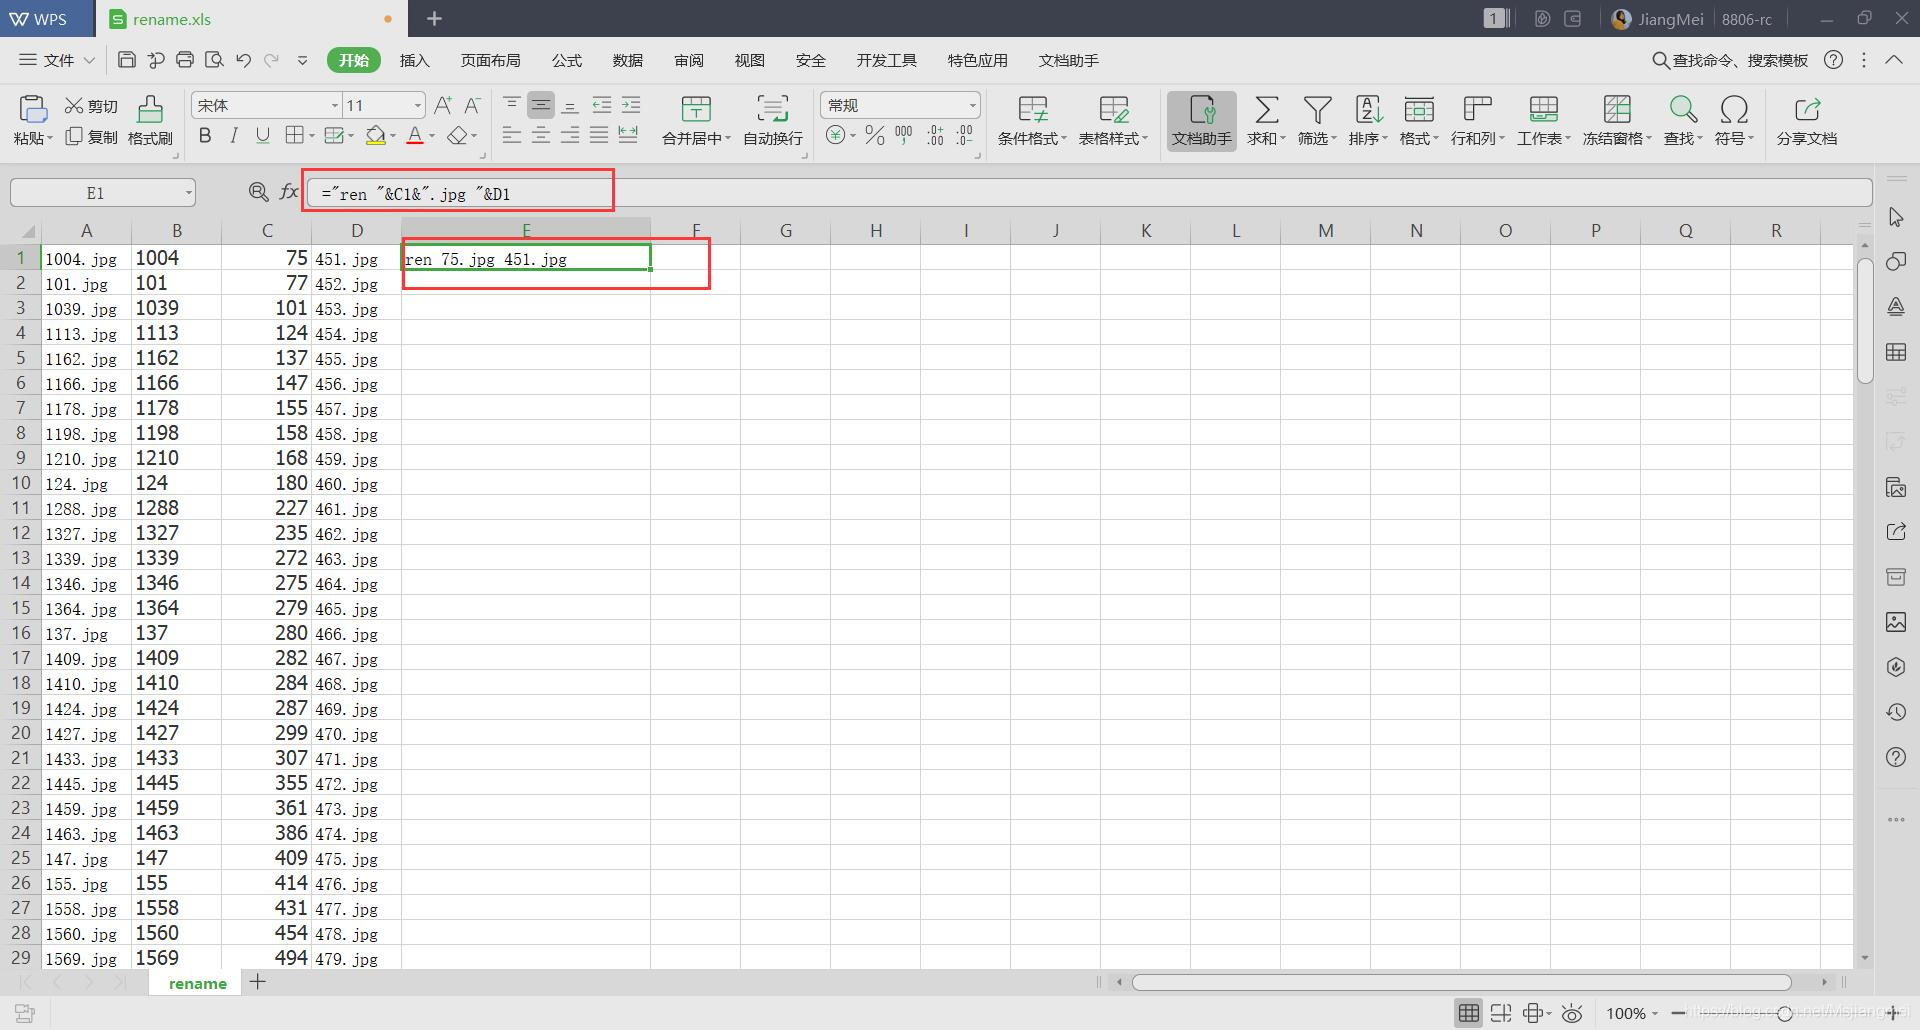Click the Undo arrow

(243, 60)
